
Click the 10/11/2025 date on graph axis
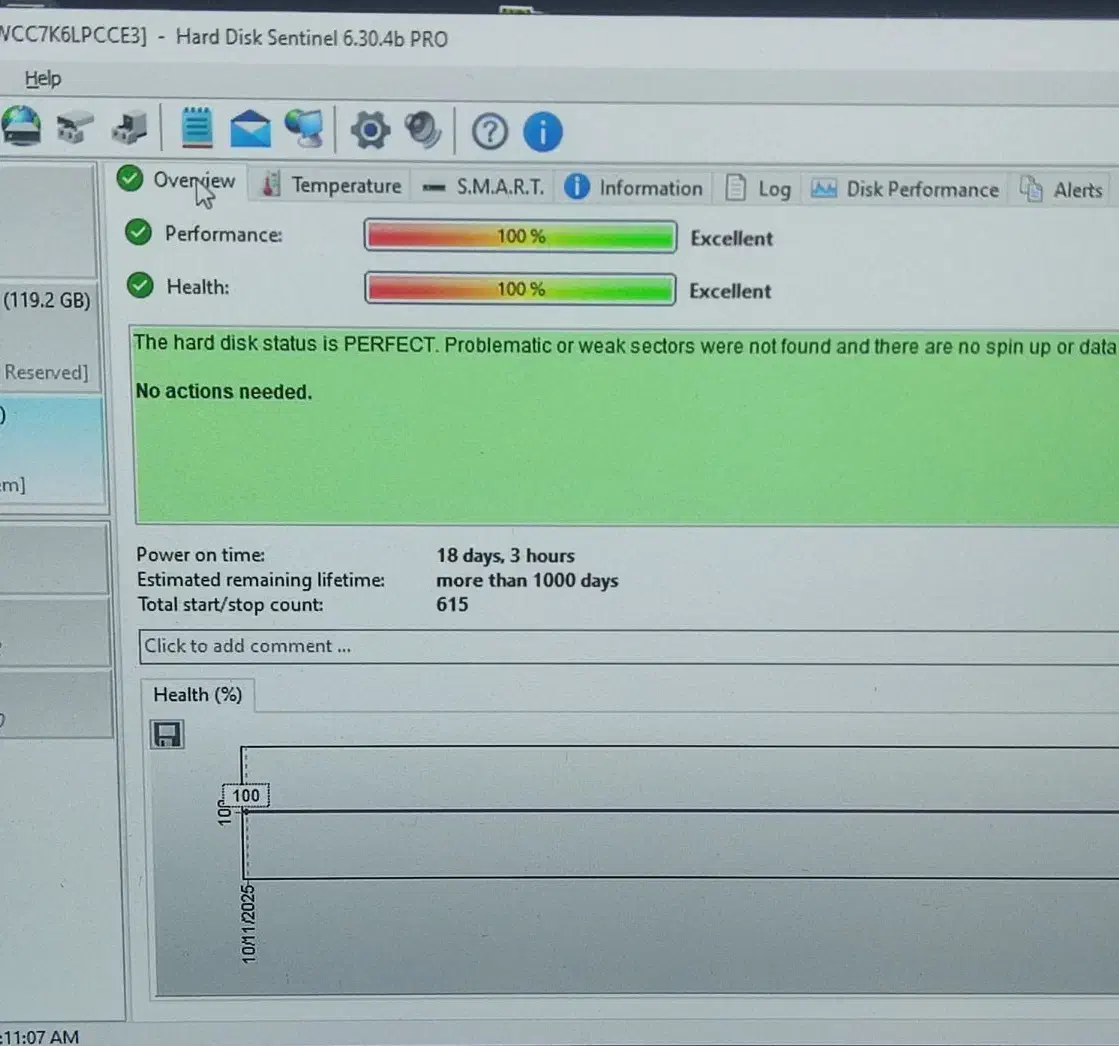click(x=248, y=924)
